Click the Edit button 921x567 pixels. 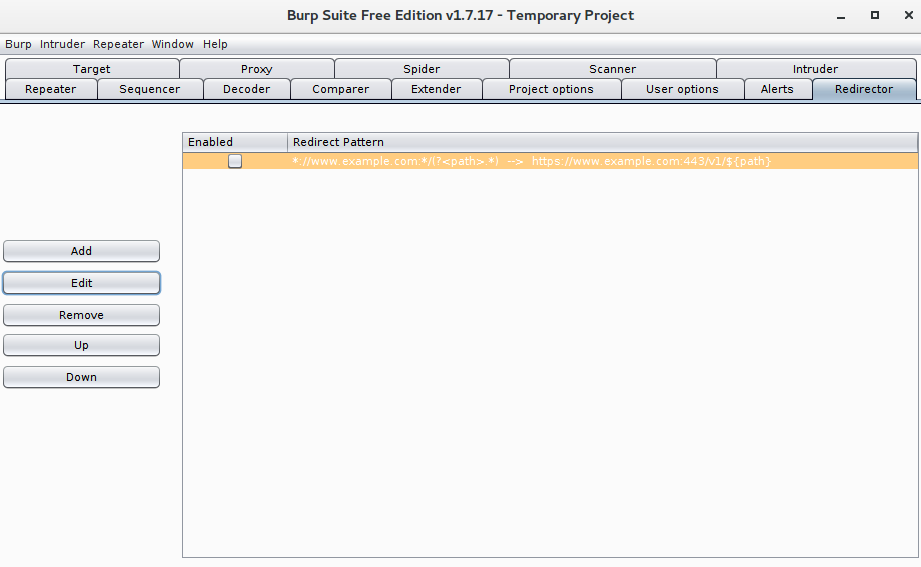(x=81, y=283)
